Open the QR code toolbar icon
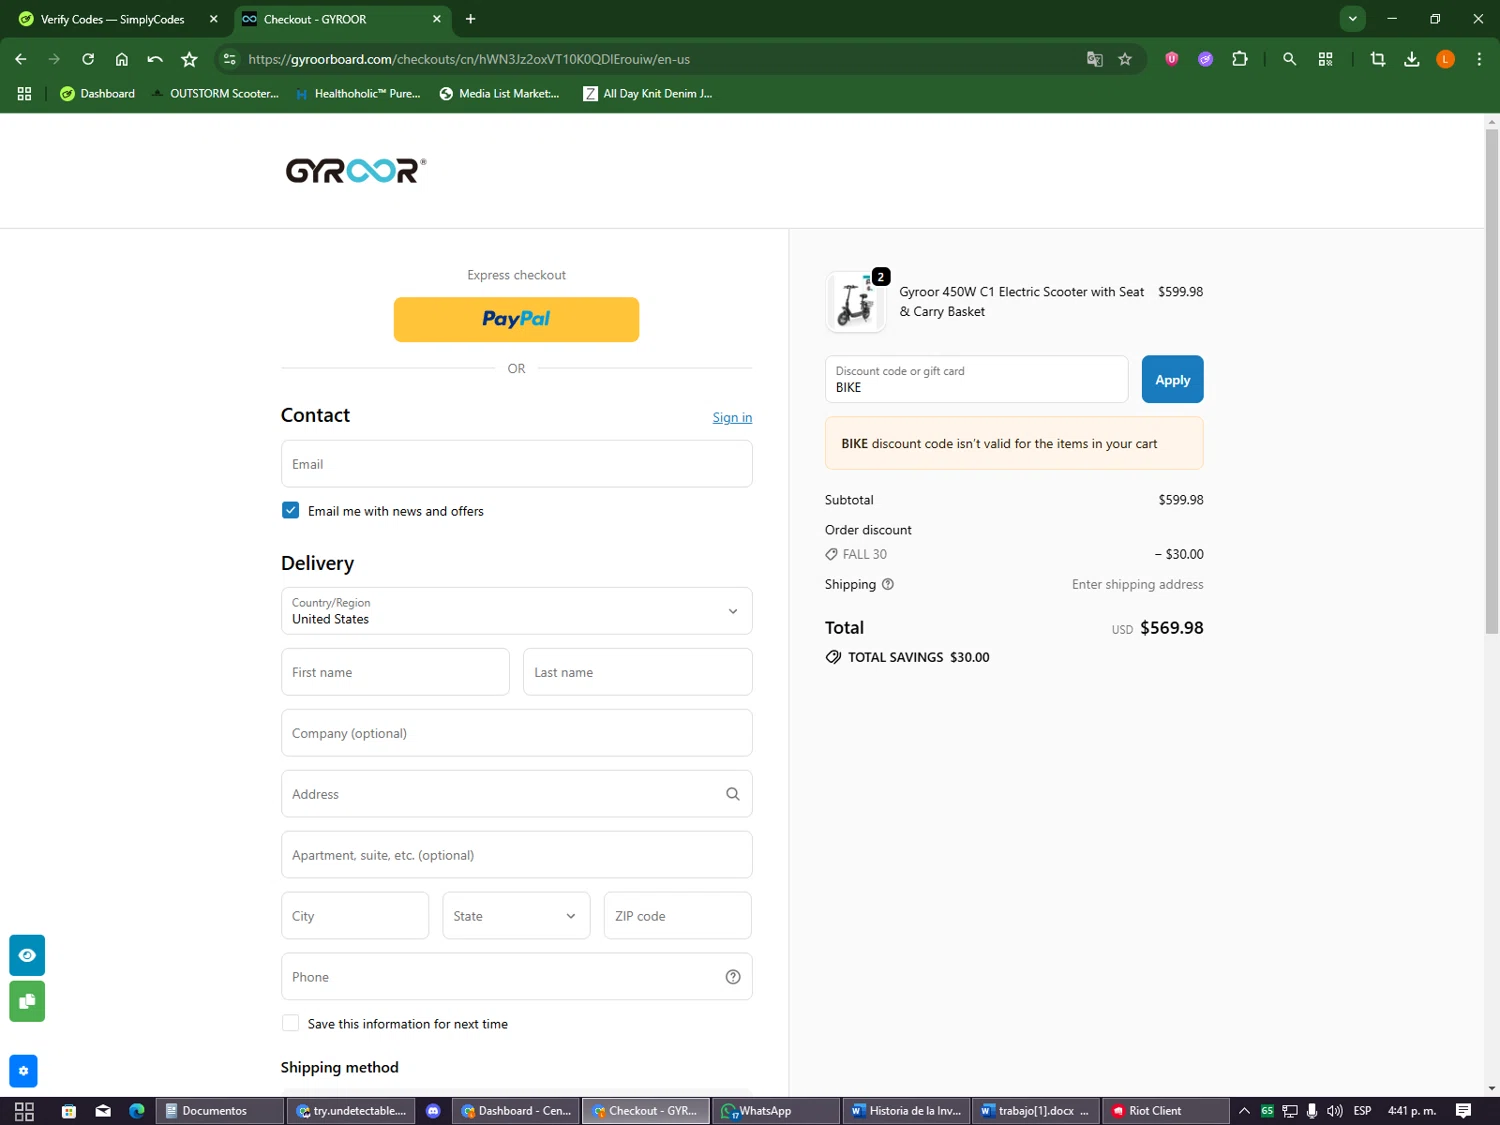1500x1125 pixels. coord(1326,59)
